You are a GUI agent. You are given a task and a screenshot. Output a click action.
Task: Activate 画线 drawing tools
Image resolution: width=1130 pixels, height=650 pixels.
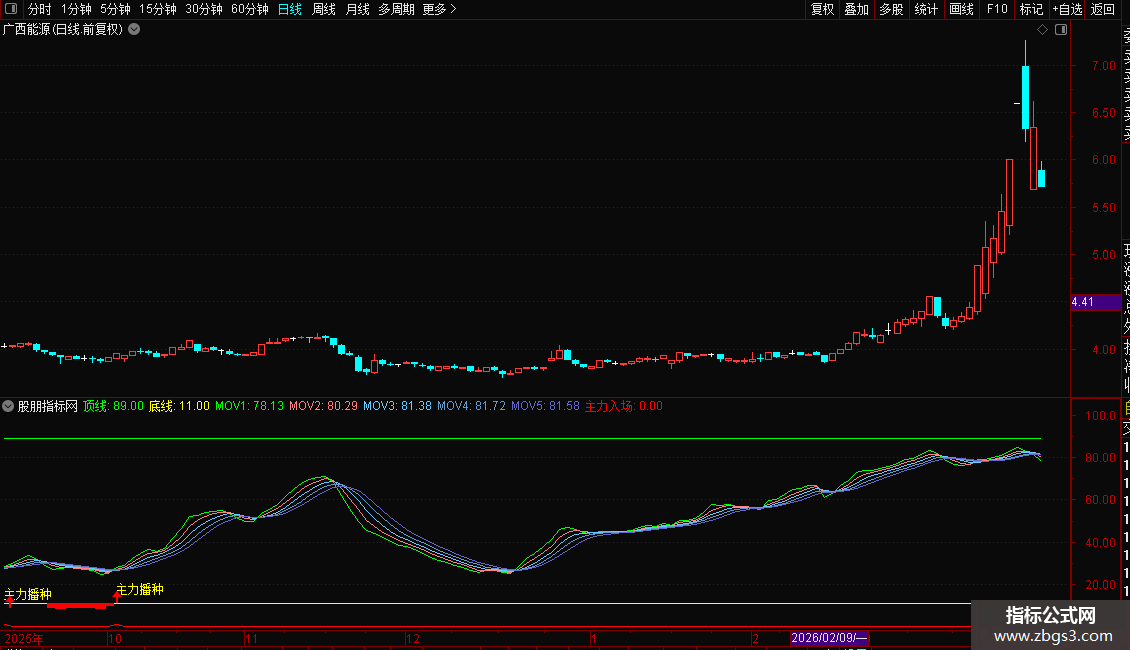coord(961,9)
